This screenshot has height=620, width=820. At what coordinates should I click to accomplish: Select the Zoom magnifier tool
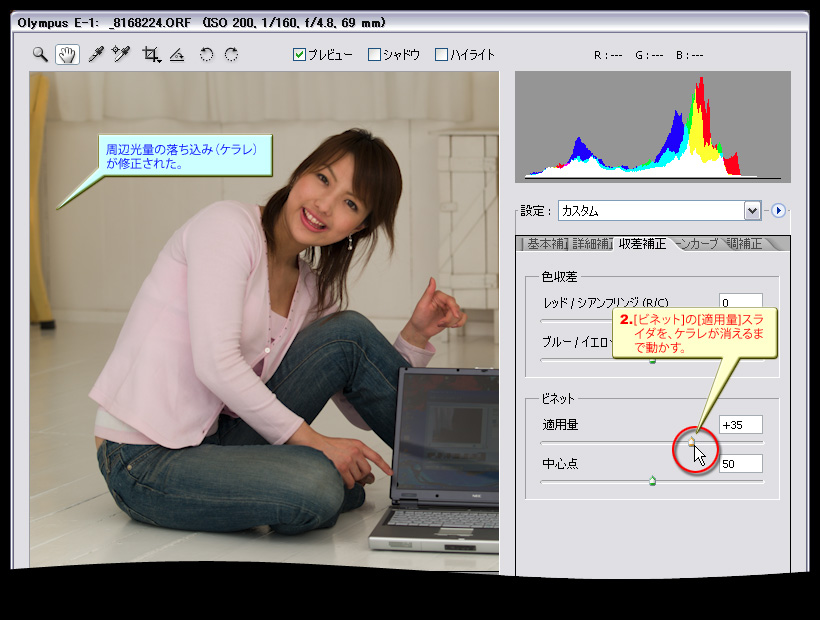click(39, 54)
